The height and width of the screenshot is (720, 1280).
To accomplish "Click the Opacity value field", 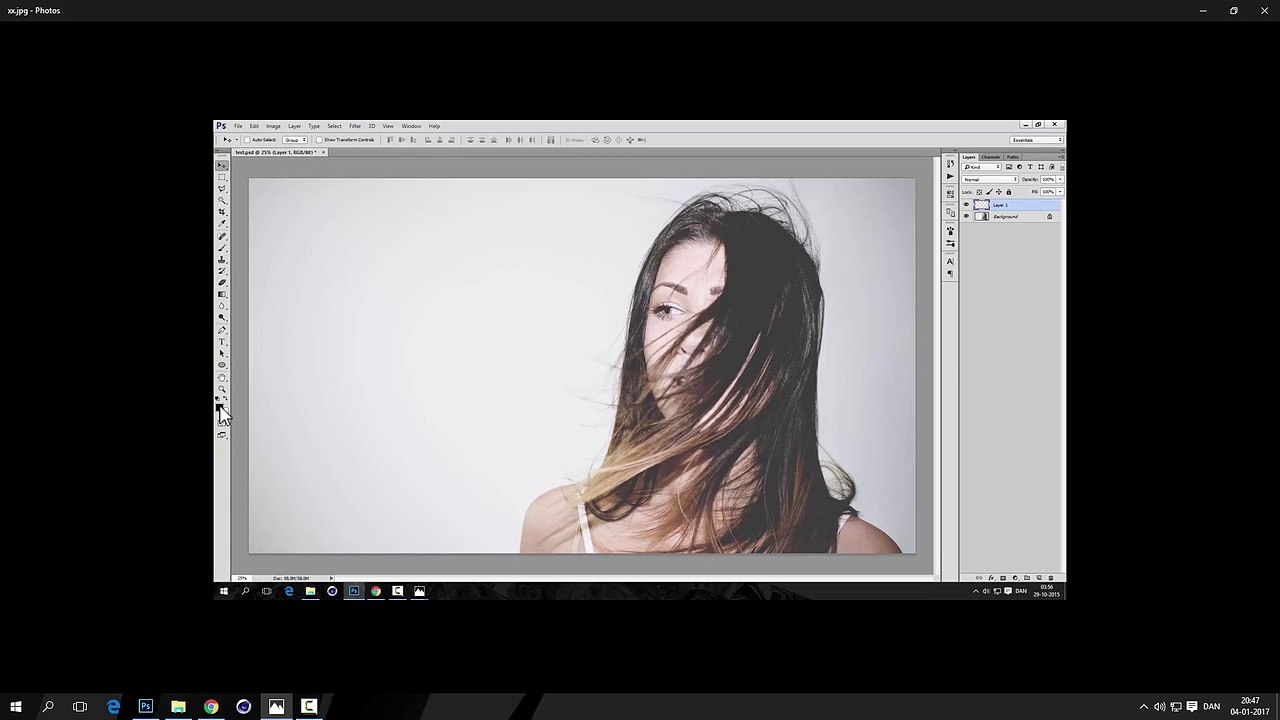I will (1048, 179).
